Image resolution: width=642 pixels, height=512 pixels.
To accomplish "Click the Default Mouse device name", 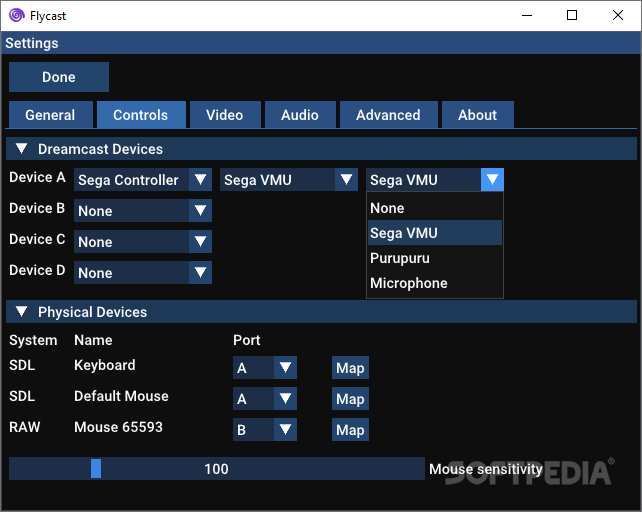I will coord(121,396).
